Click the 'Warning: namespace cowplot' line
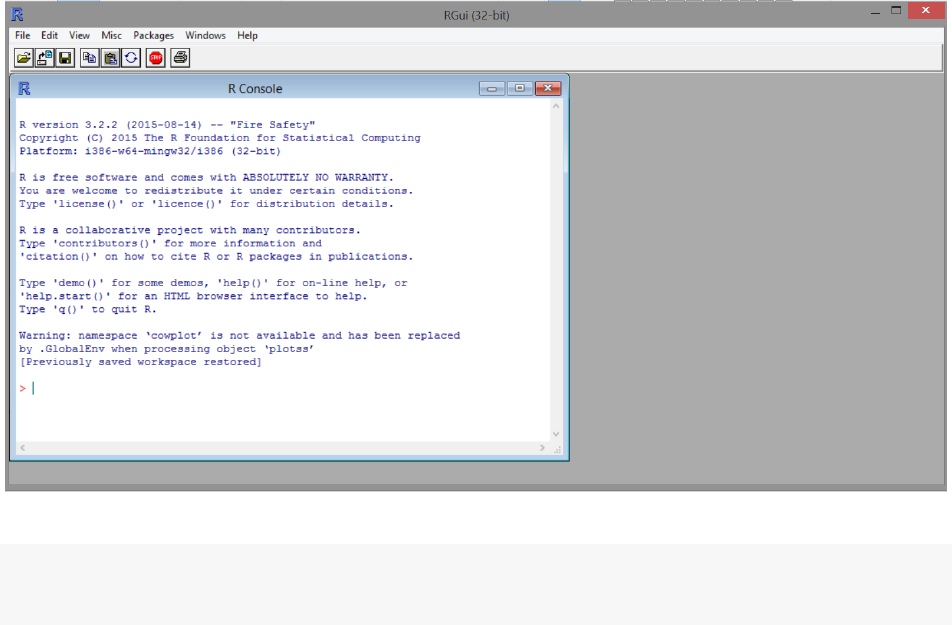This screenshot has width=952, height=625. coord(239,335)
